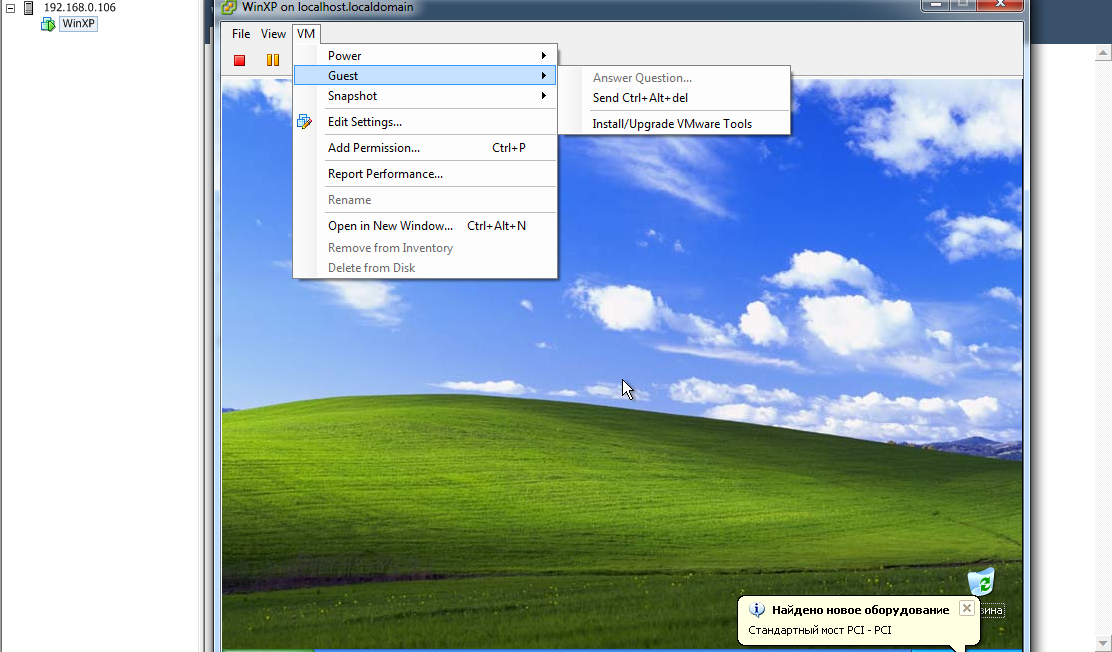Minimize the WinXP console window
Image resolution: width=1112 pixels, height=652 pixels.
(x=935, y=4)
